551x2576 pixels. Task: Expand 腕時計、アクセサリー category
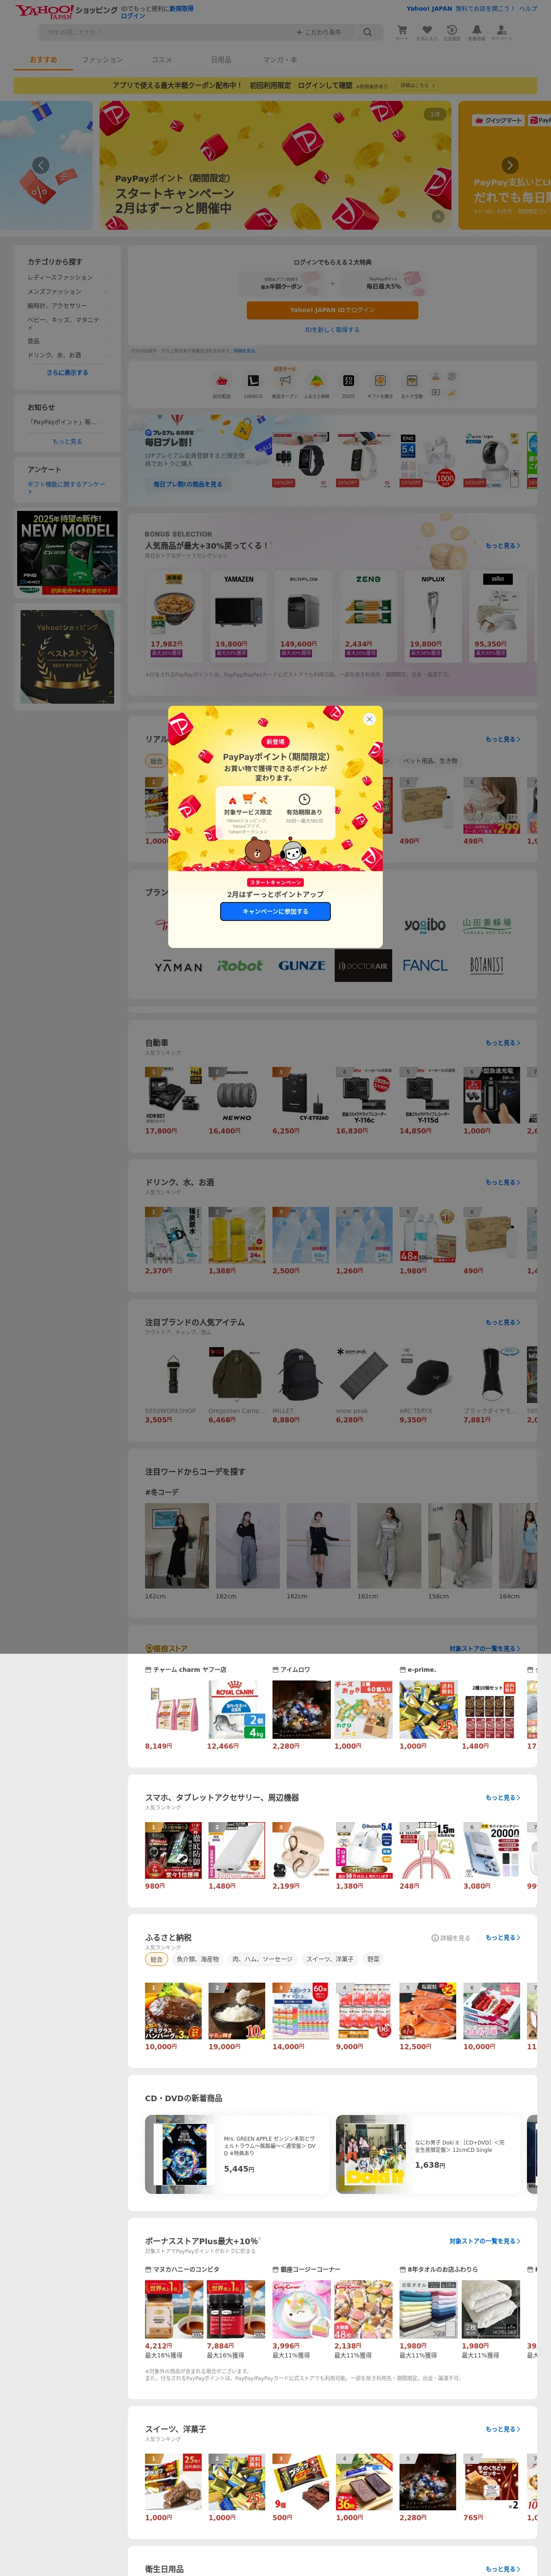pyautogui.click(x=67, y=306)
